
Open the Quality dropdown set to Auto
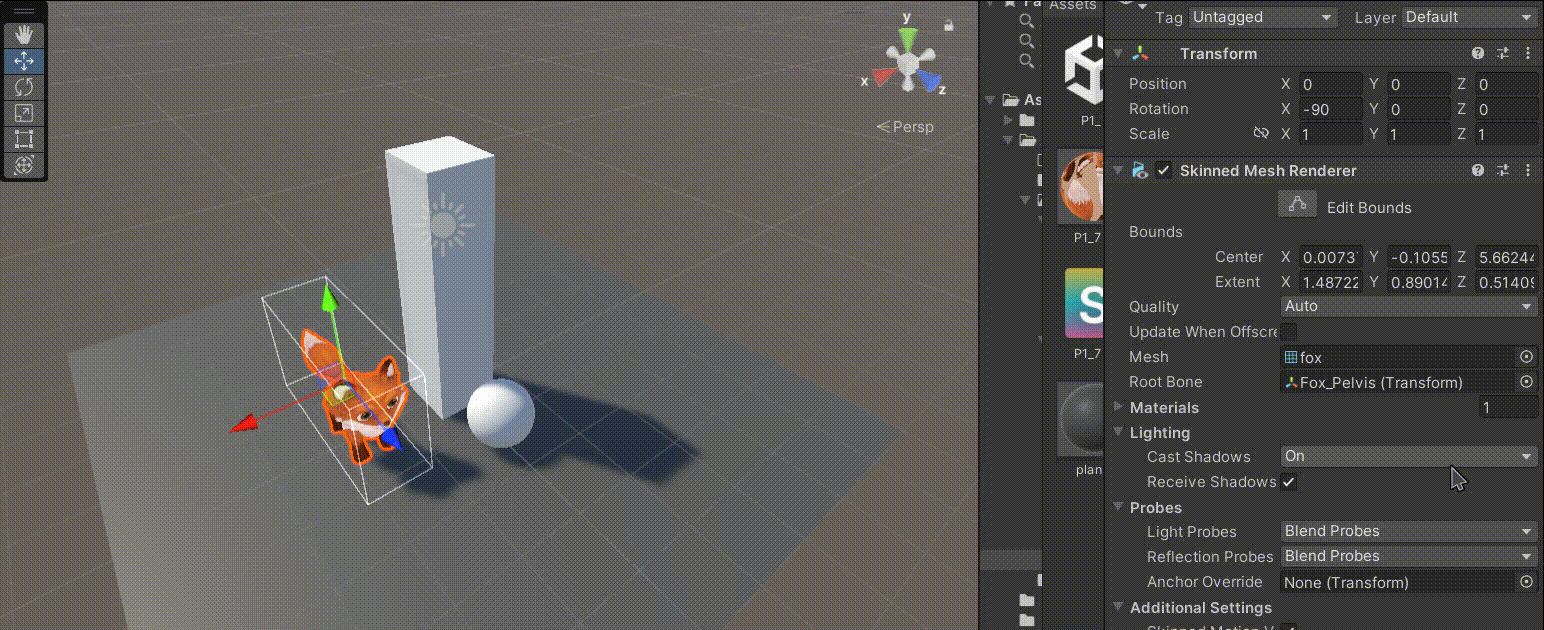pyautogui.click(x=1409, y=306)
